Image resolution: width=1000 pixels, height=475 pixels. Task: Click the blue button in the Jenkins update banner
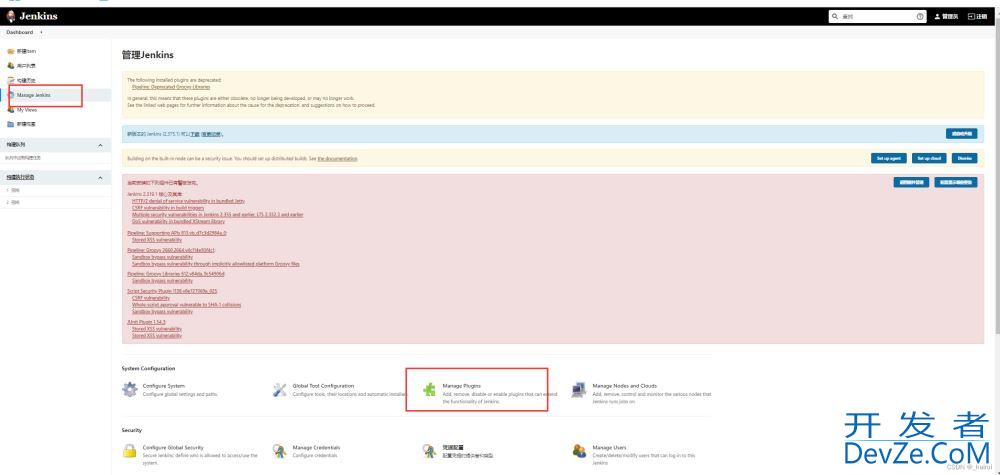pyautogui.click(x=962, y=134)
